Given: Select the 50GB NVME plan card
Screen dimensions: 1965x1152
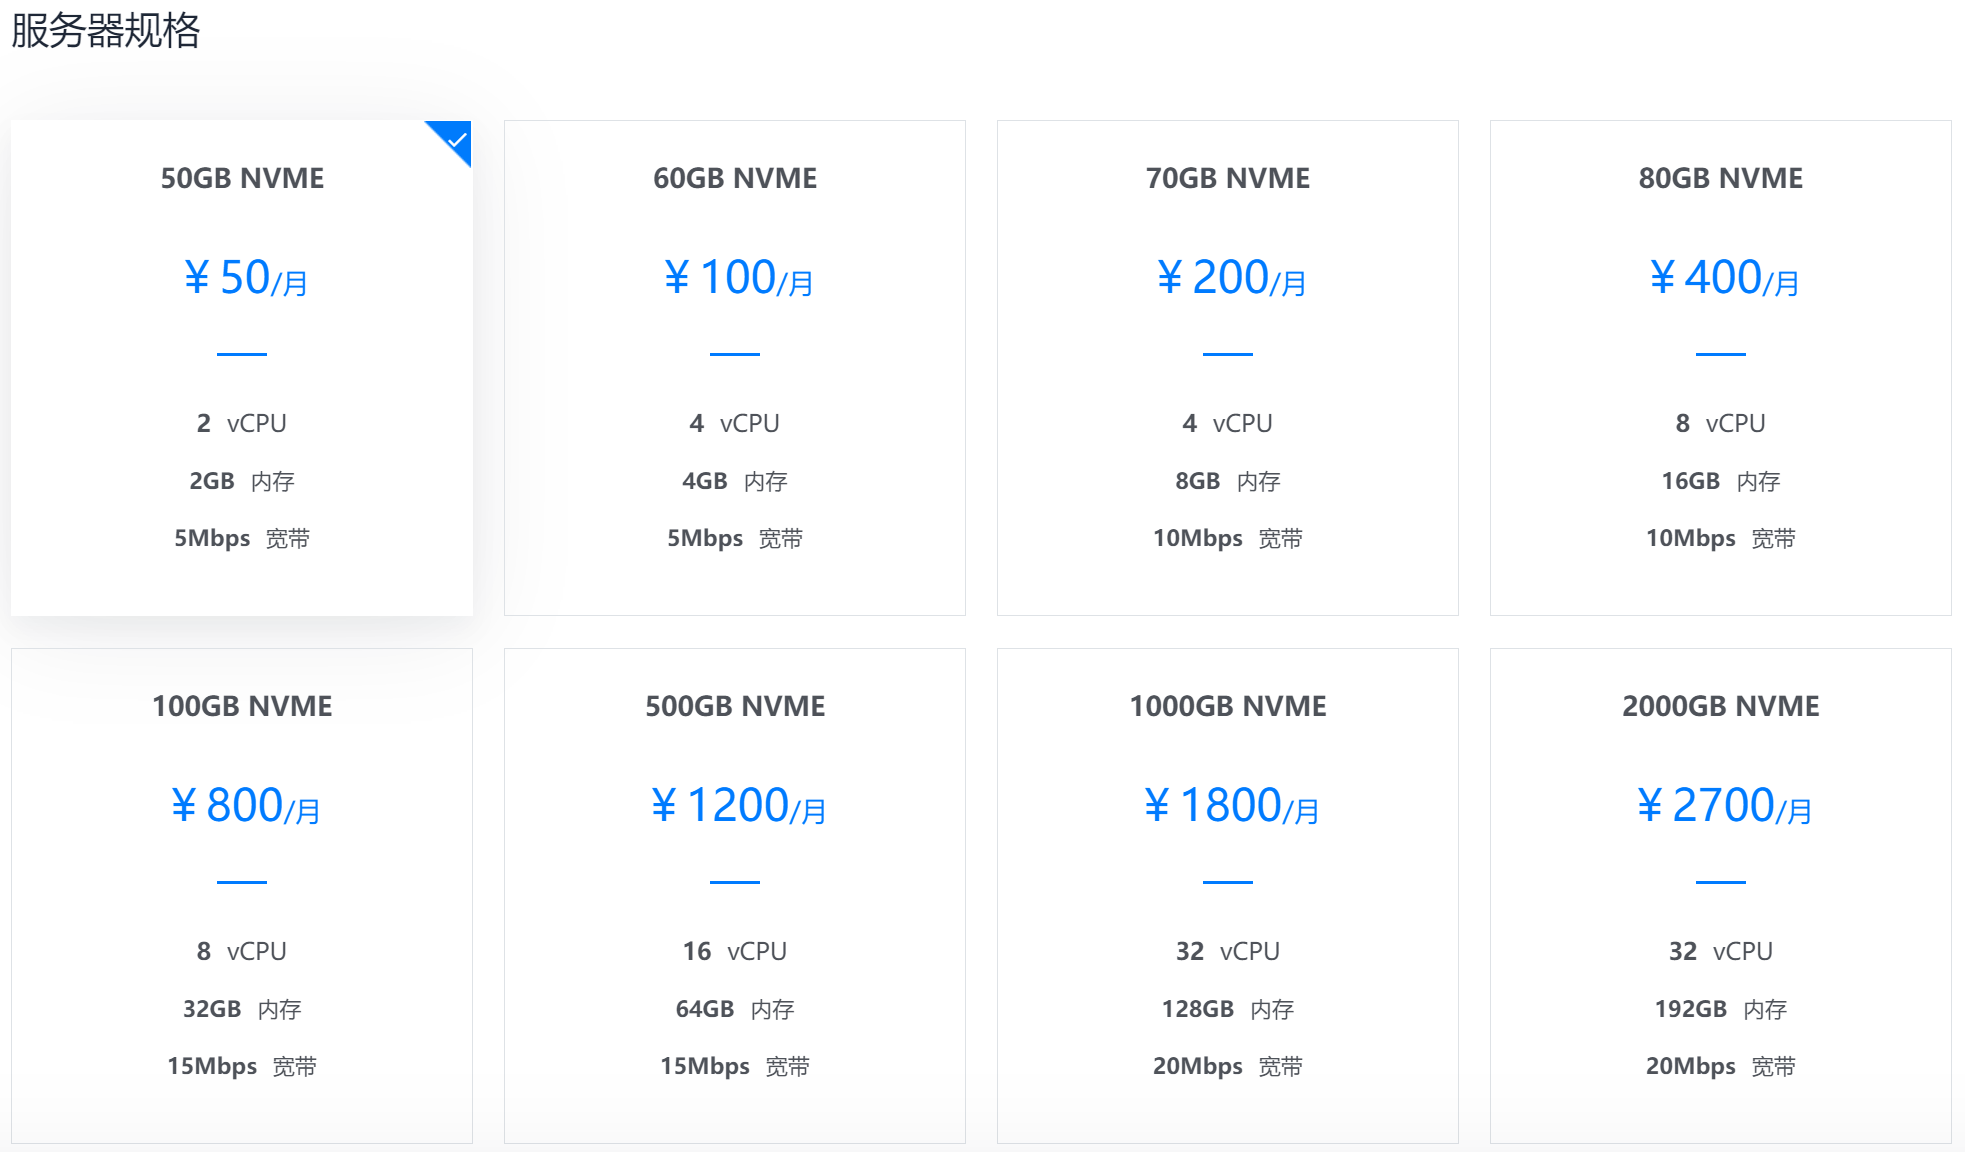Looking at the screenshot, I should pos(242,367).
